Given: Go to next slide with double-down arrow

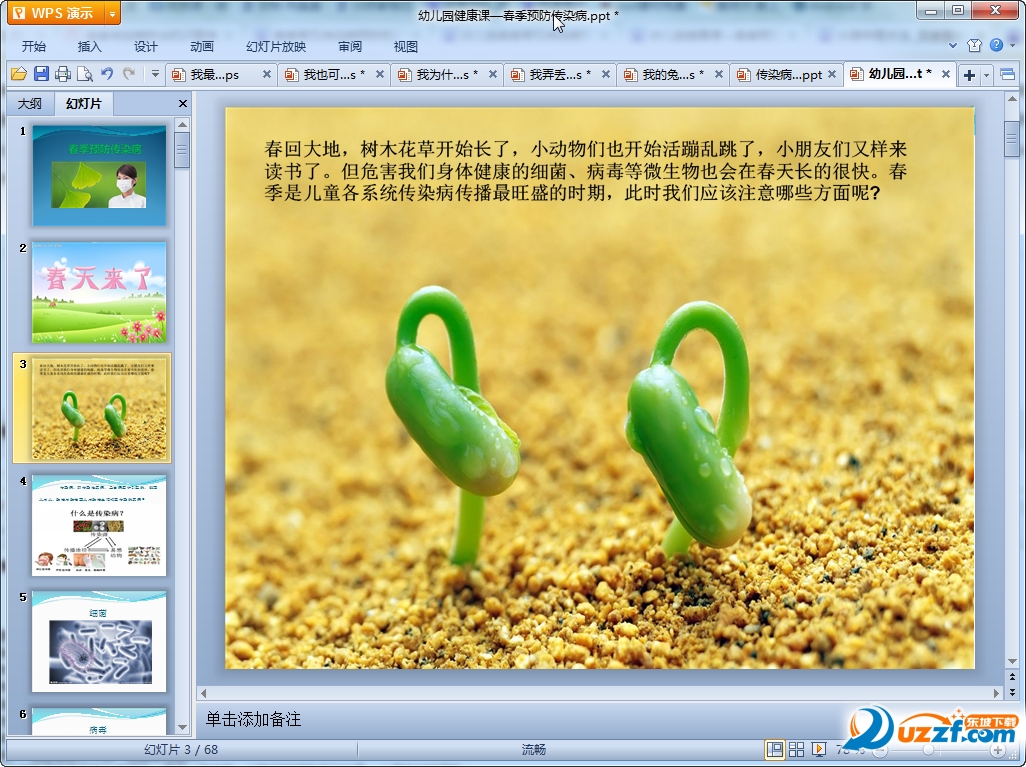Looking at the screenshot, I should (1012, 692).
